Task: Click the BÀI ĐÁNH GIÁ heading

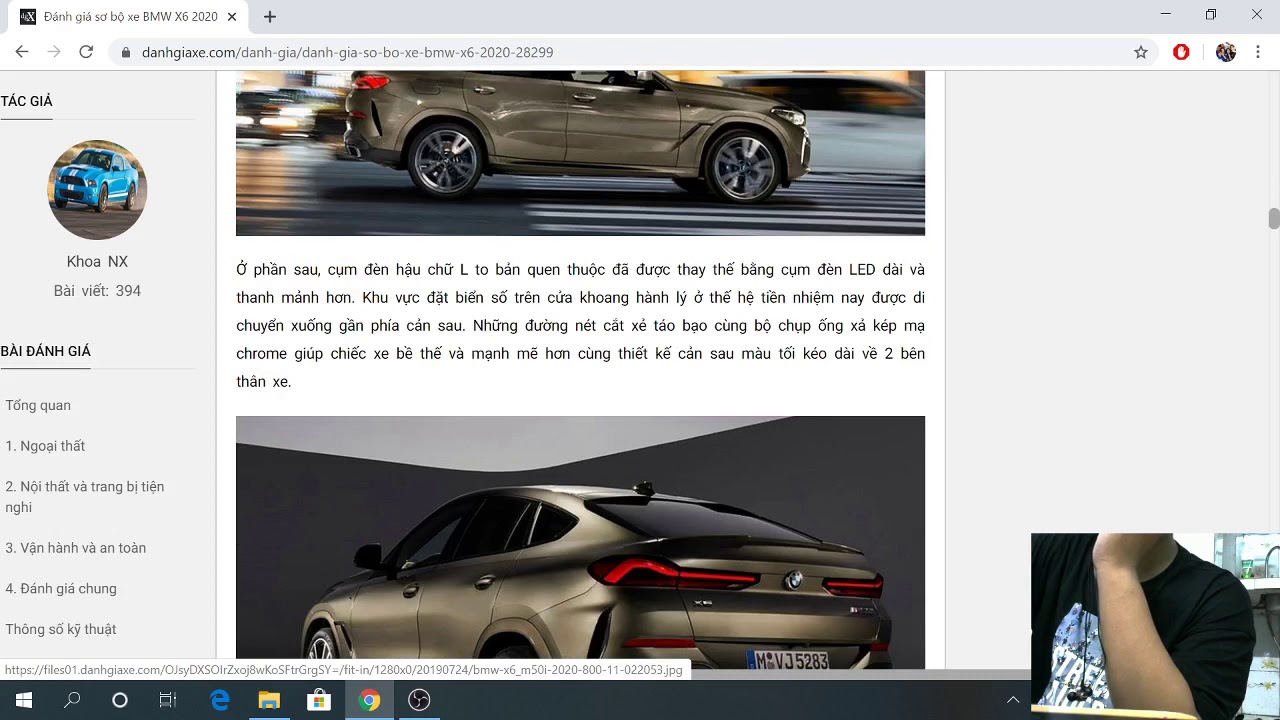Action: tap(46, 351)
